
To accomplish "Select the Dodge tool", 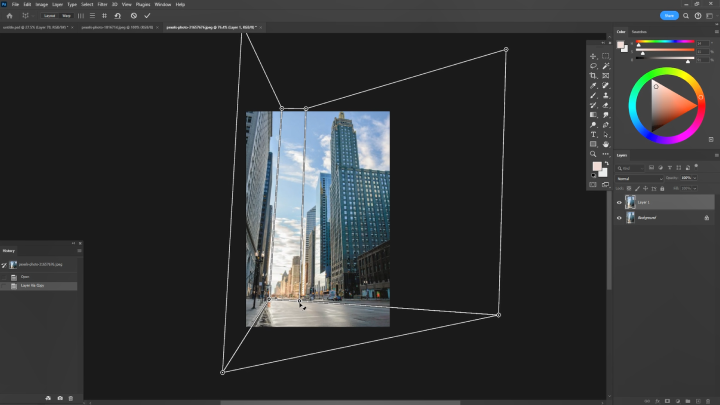I will (x=593, y=125).
